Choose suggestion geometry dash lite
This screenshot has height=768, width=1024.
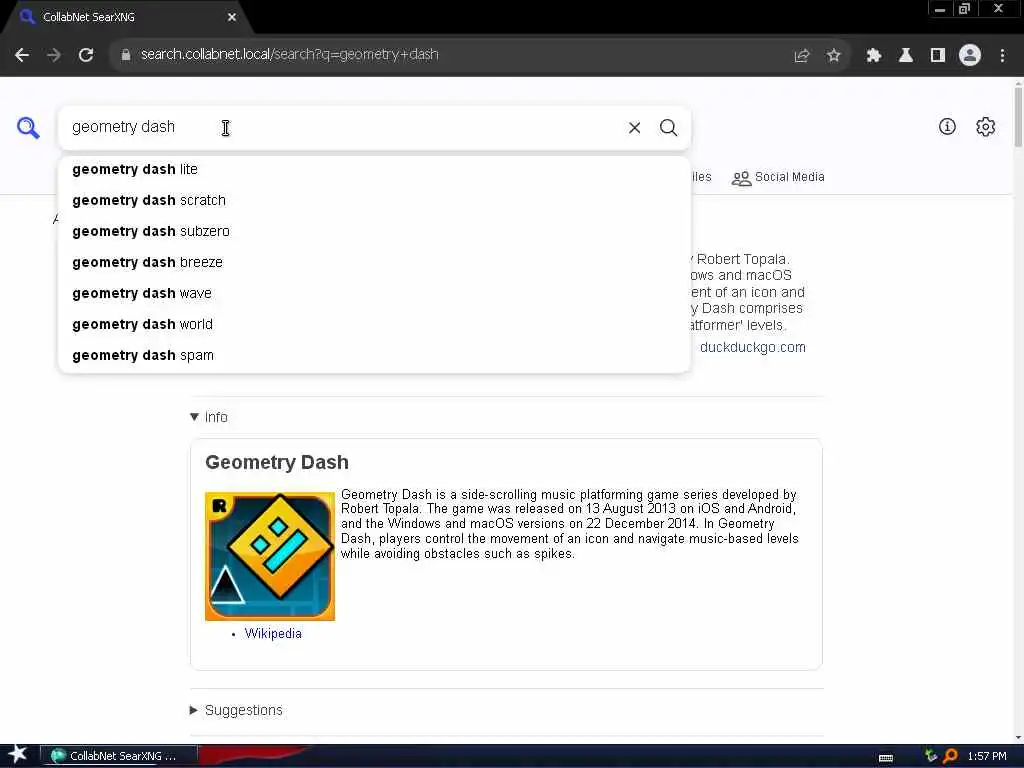(374, 169)
